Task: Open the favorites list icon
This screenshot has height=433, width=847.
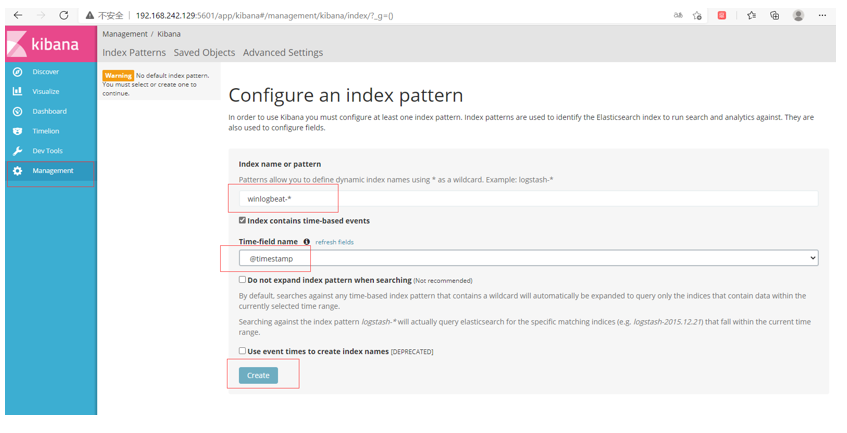Action: click(751, 15)
